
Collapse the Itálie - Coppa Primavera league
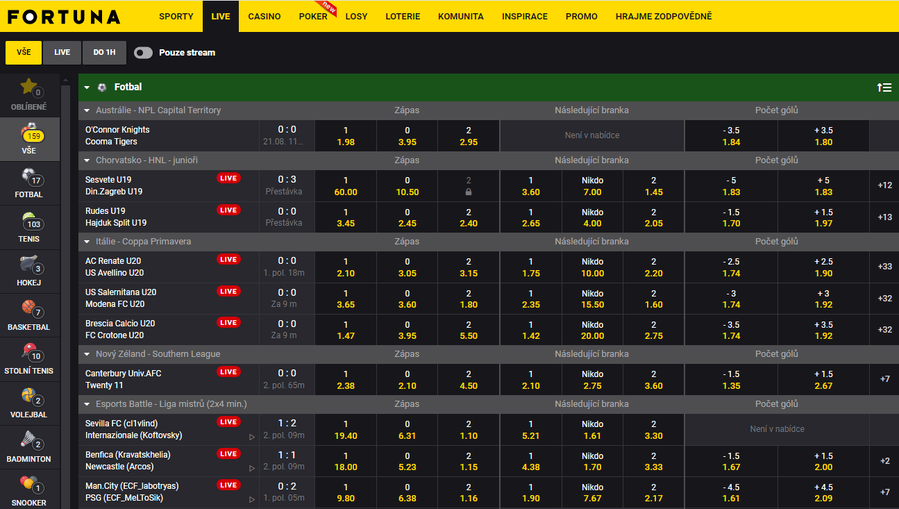(x=87, y=242)
